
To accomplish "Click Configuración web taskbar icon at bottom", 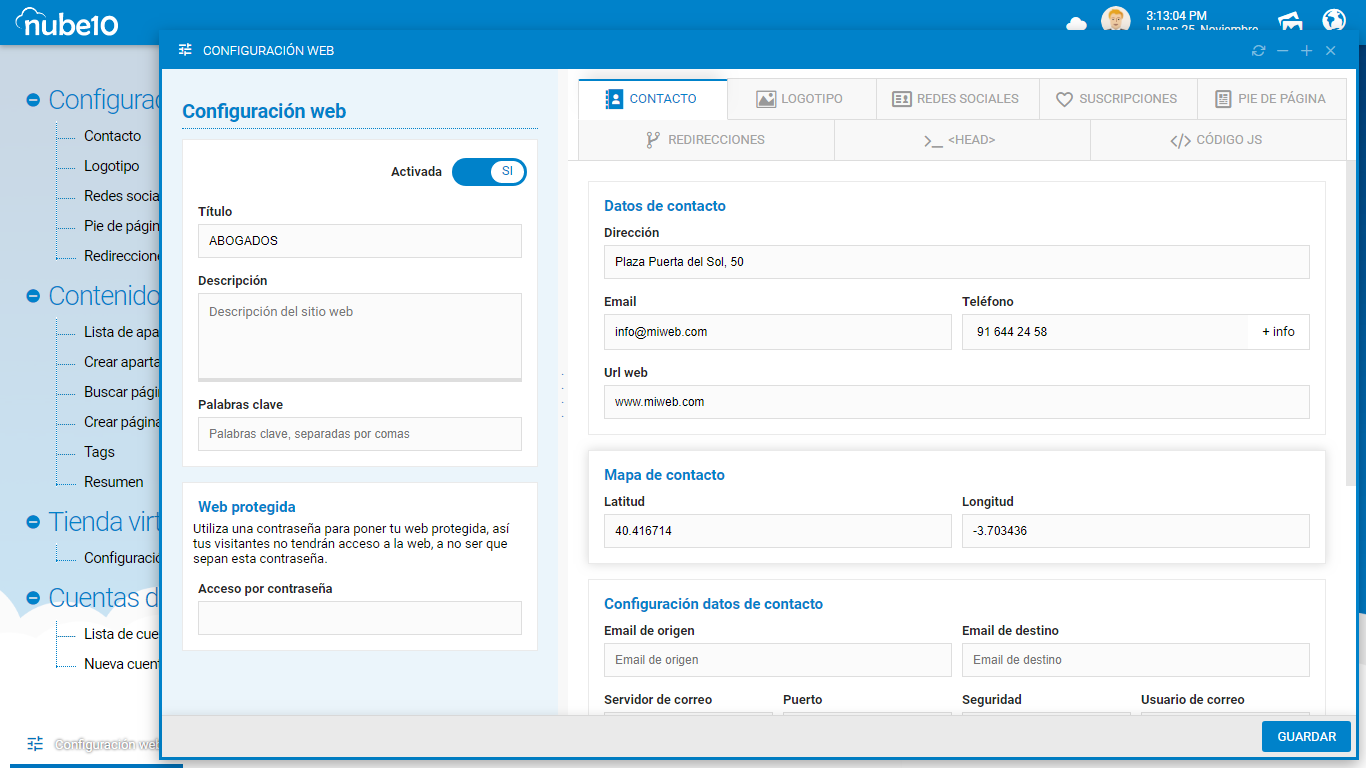I will pyautogui.click(x=36, y=744).
